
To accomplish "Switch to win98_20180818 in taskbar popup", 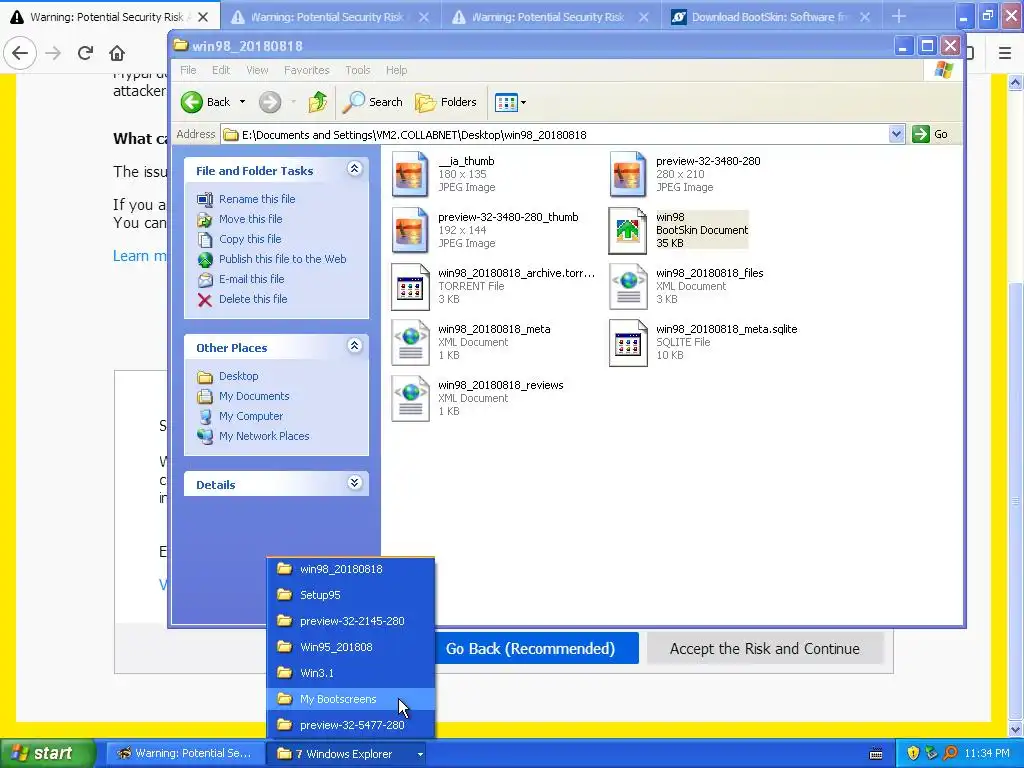I will pos(351,569).
